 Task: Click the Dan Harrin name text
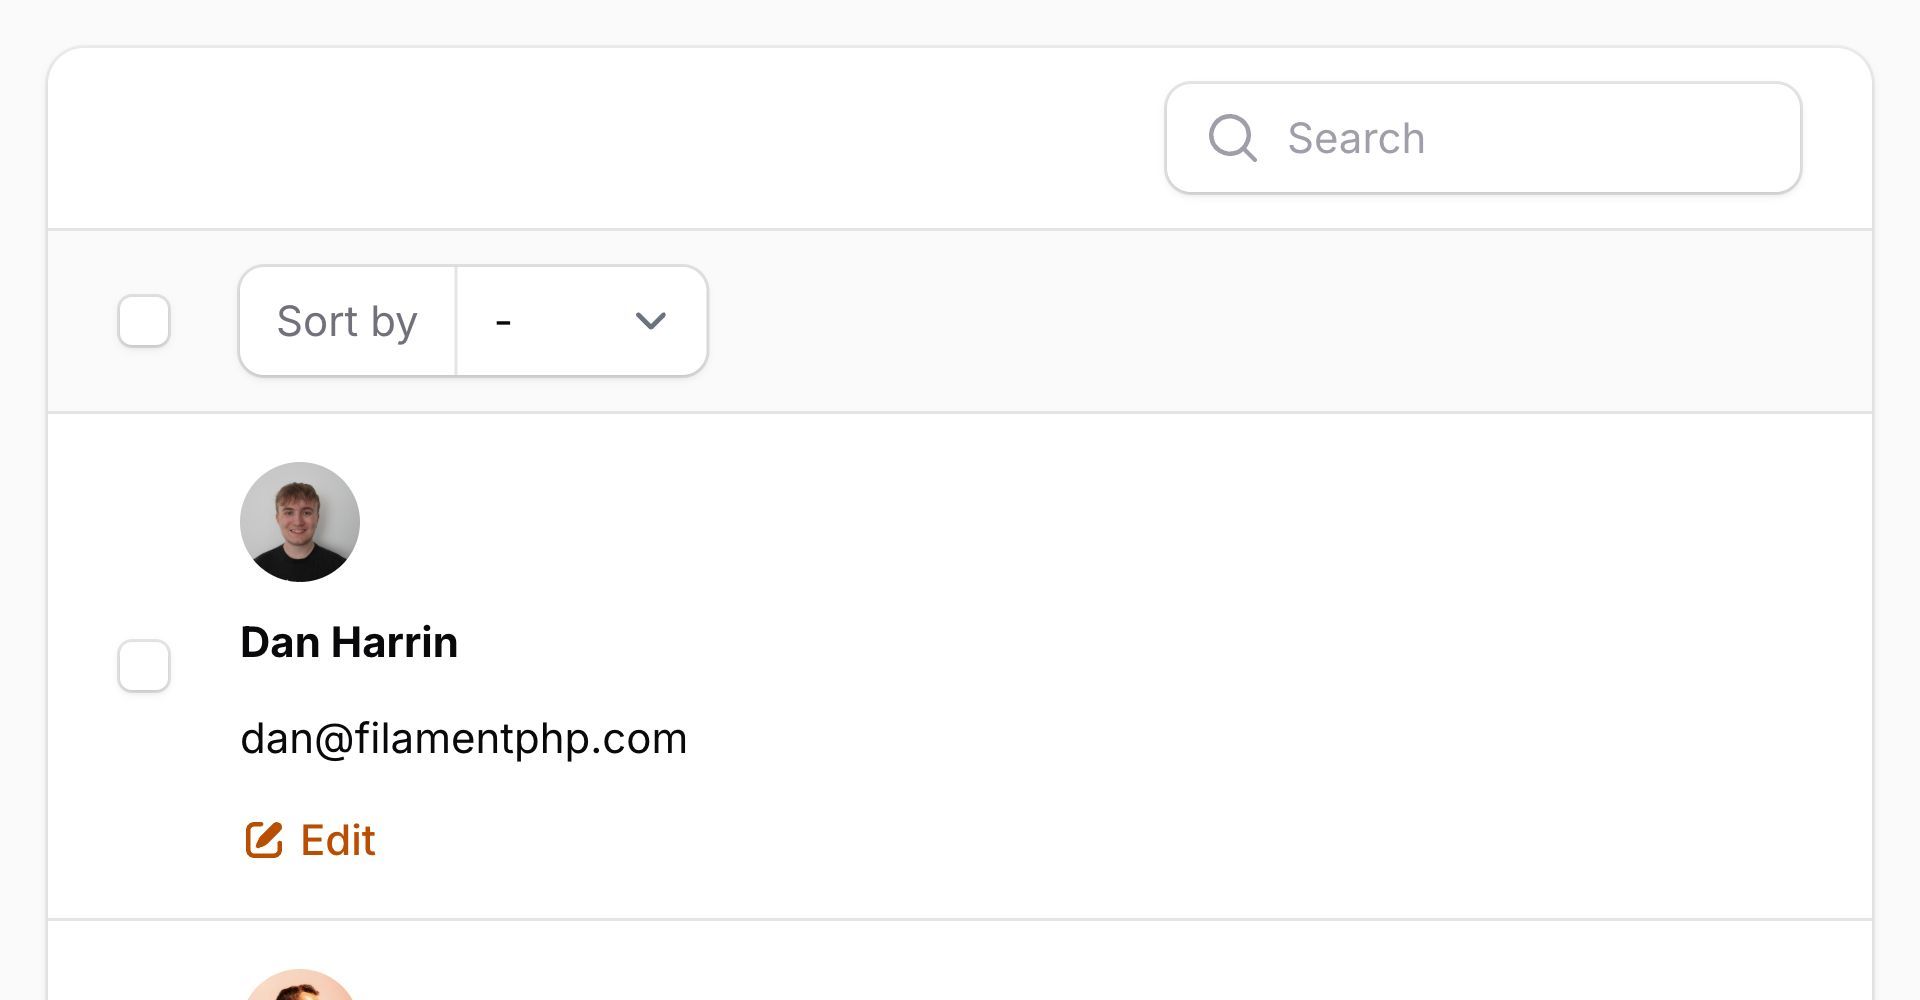pyautogui.click(x=349, y=642)
